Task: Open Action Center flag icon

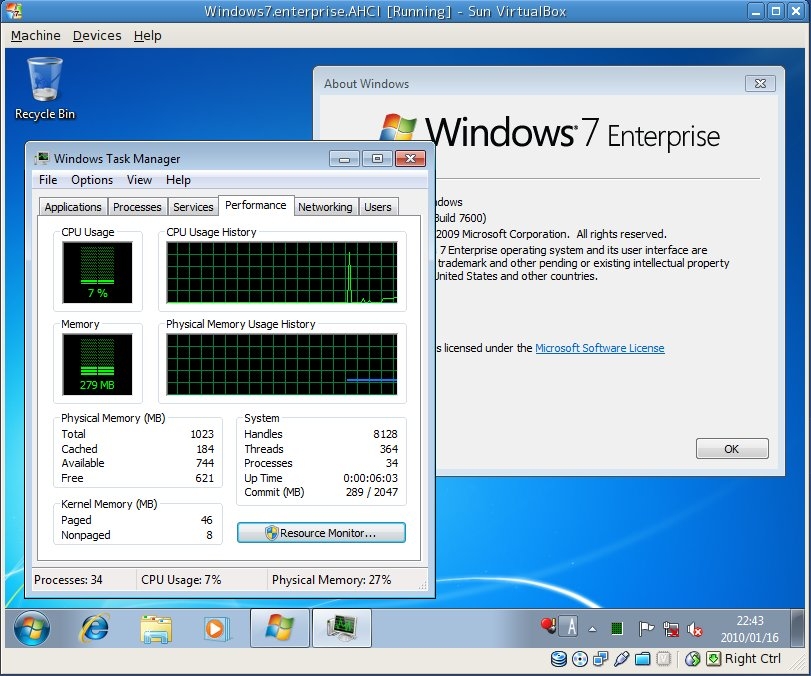Action: click(645, 629)
